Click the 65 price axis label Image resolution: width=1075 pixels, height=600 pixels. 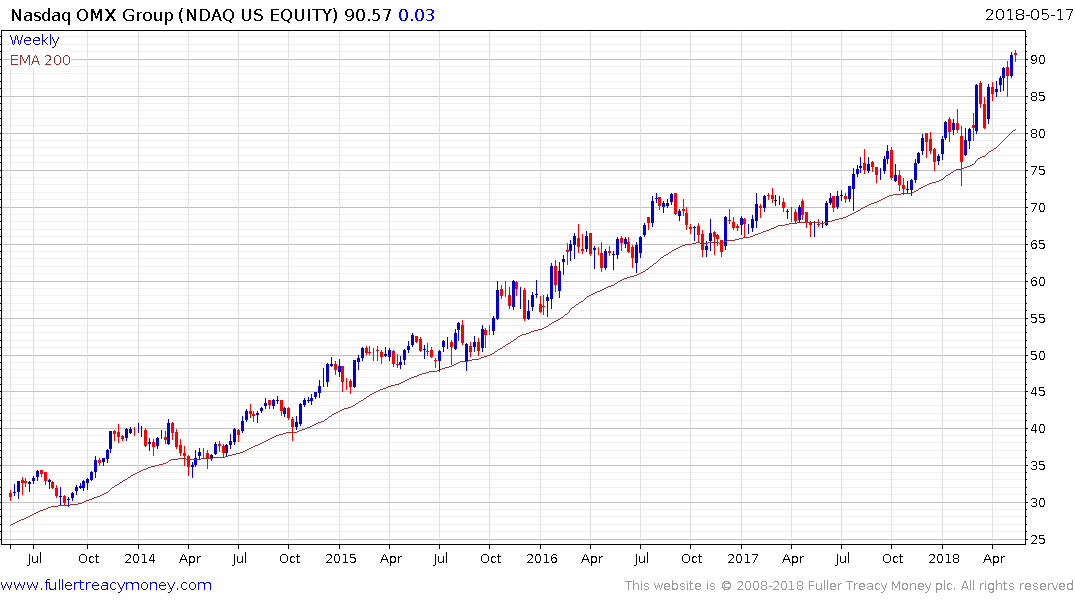click(1038, 245)
